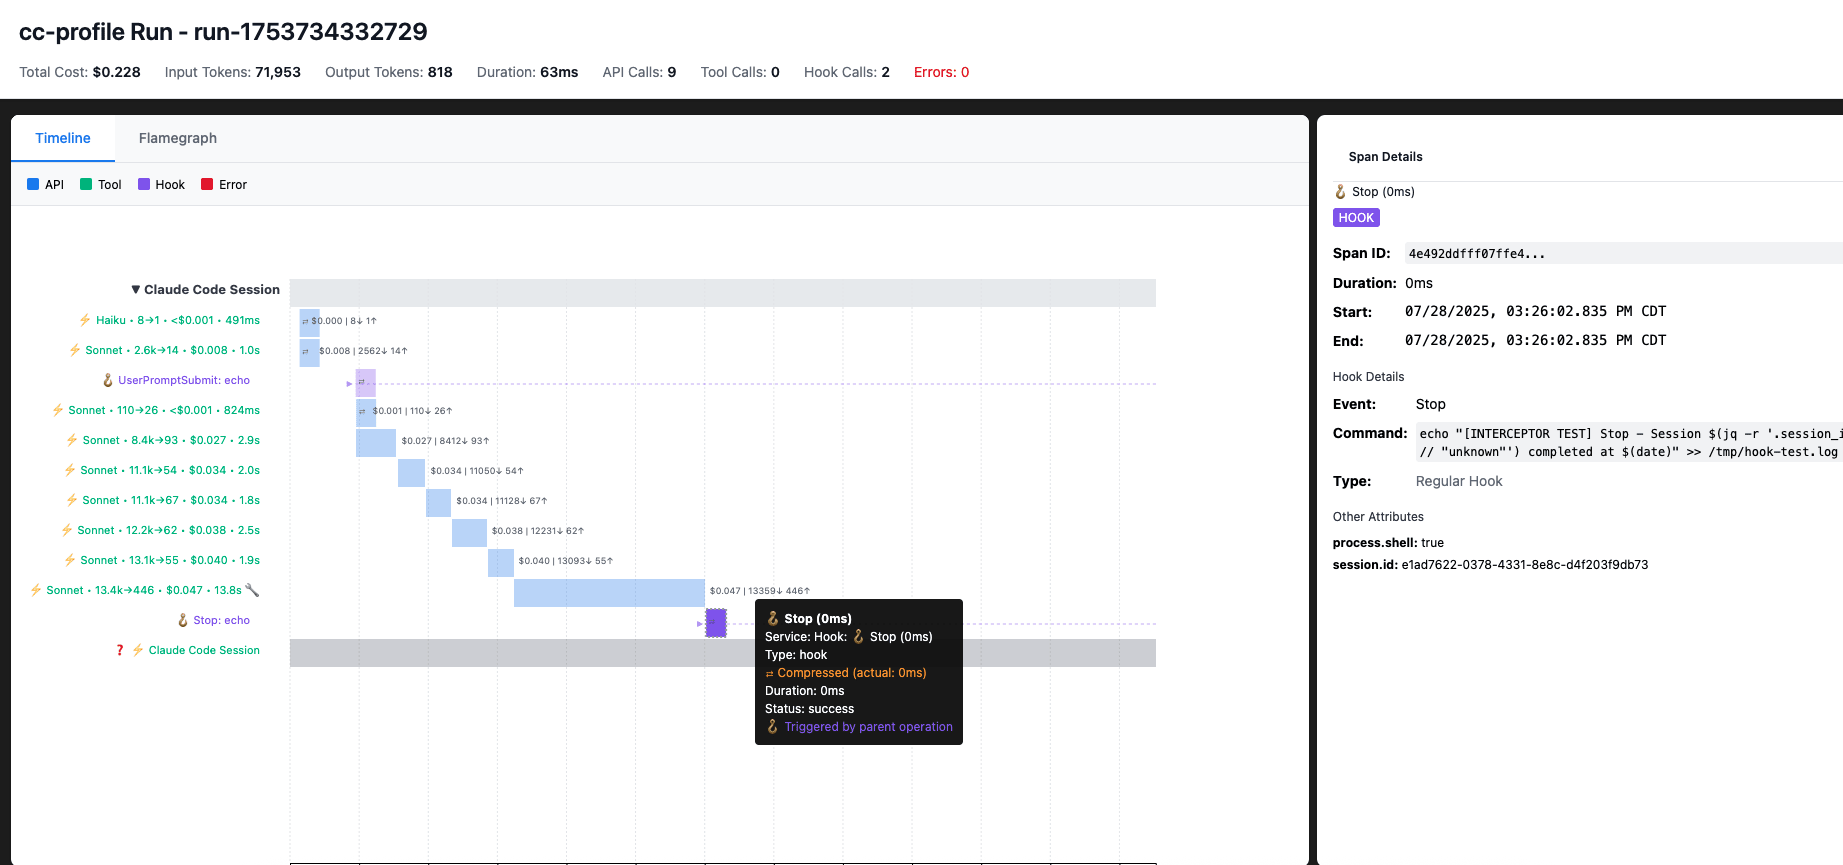Select the Sonnet 11.1k→54 2.0s row
Screen dimensions: 1843x865
[x=170, y=470]
